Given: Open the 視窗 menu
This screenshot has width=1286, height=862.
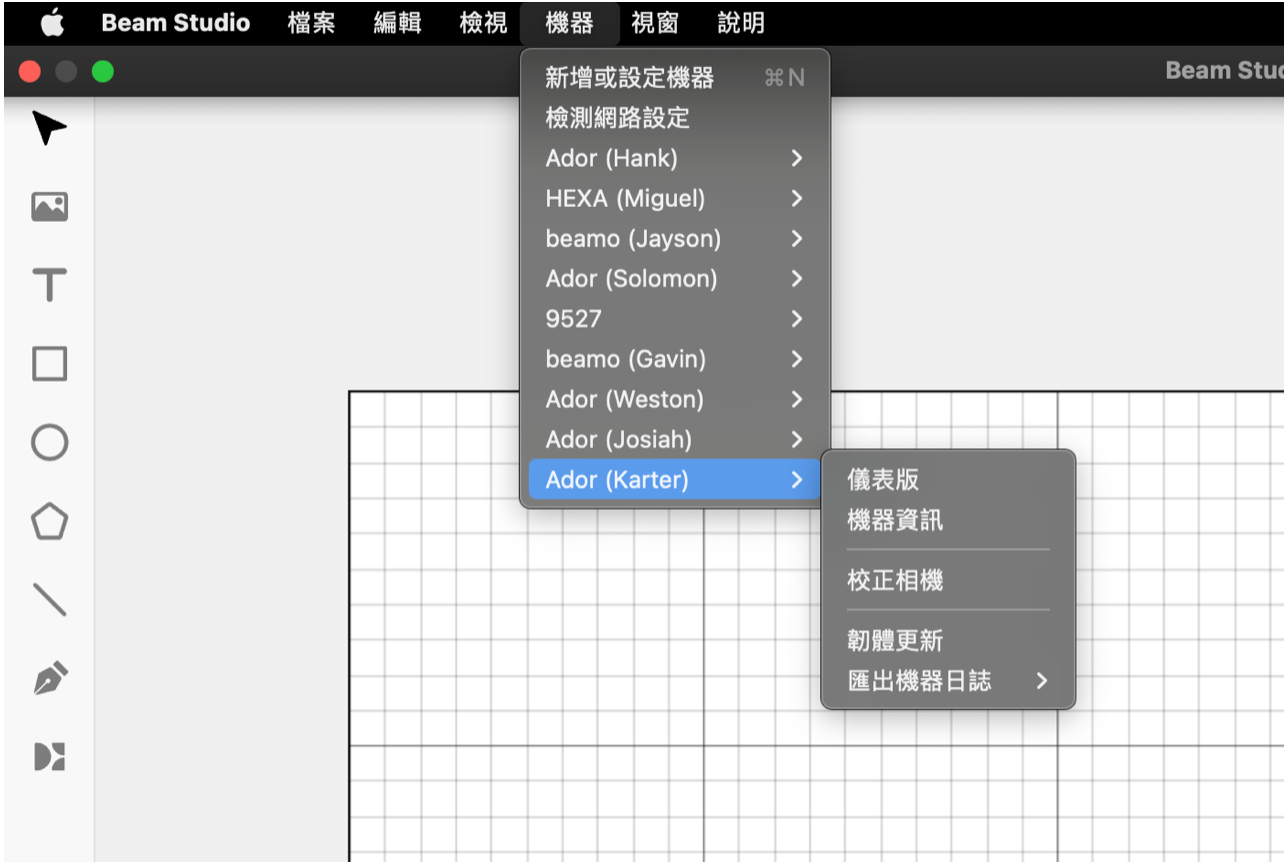Looking at the screenshot, I should tap(655, 23).
